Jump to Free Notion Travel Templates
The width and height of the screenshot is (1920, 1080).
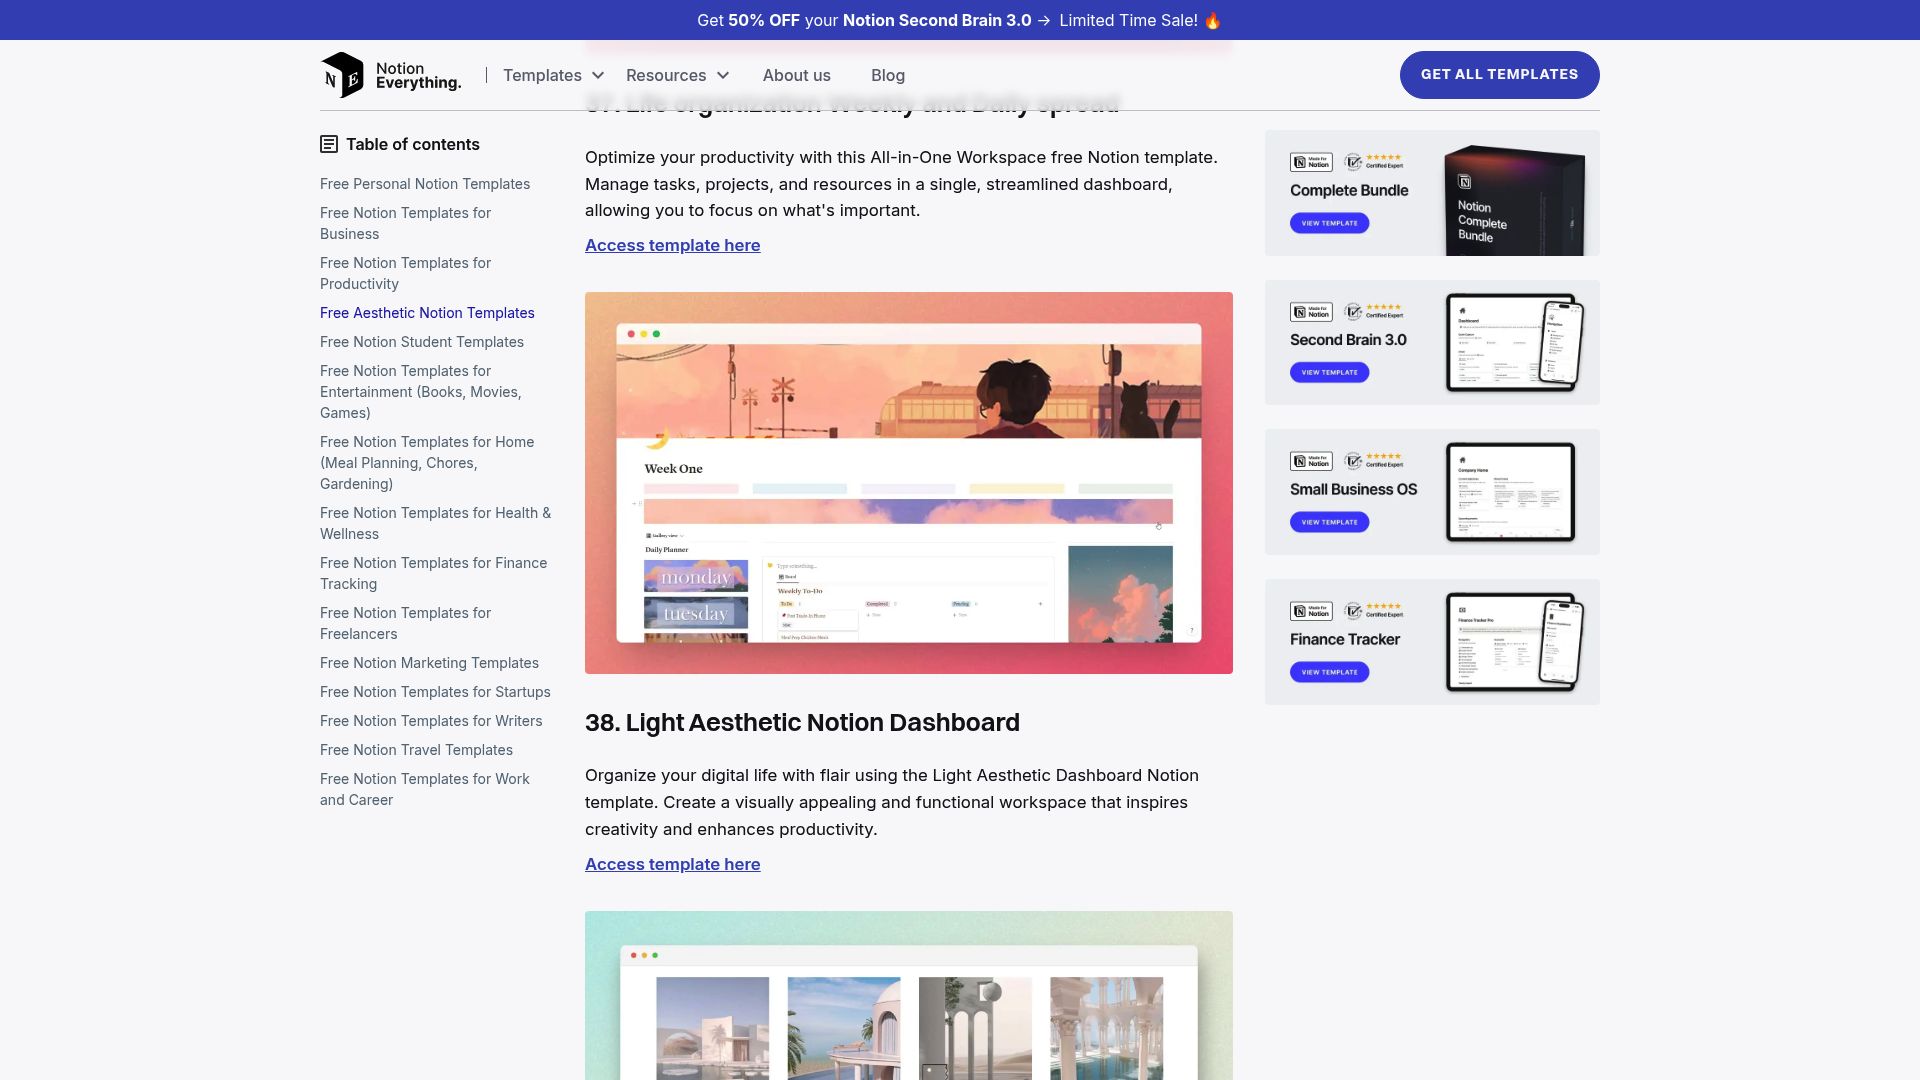416,750
